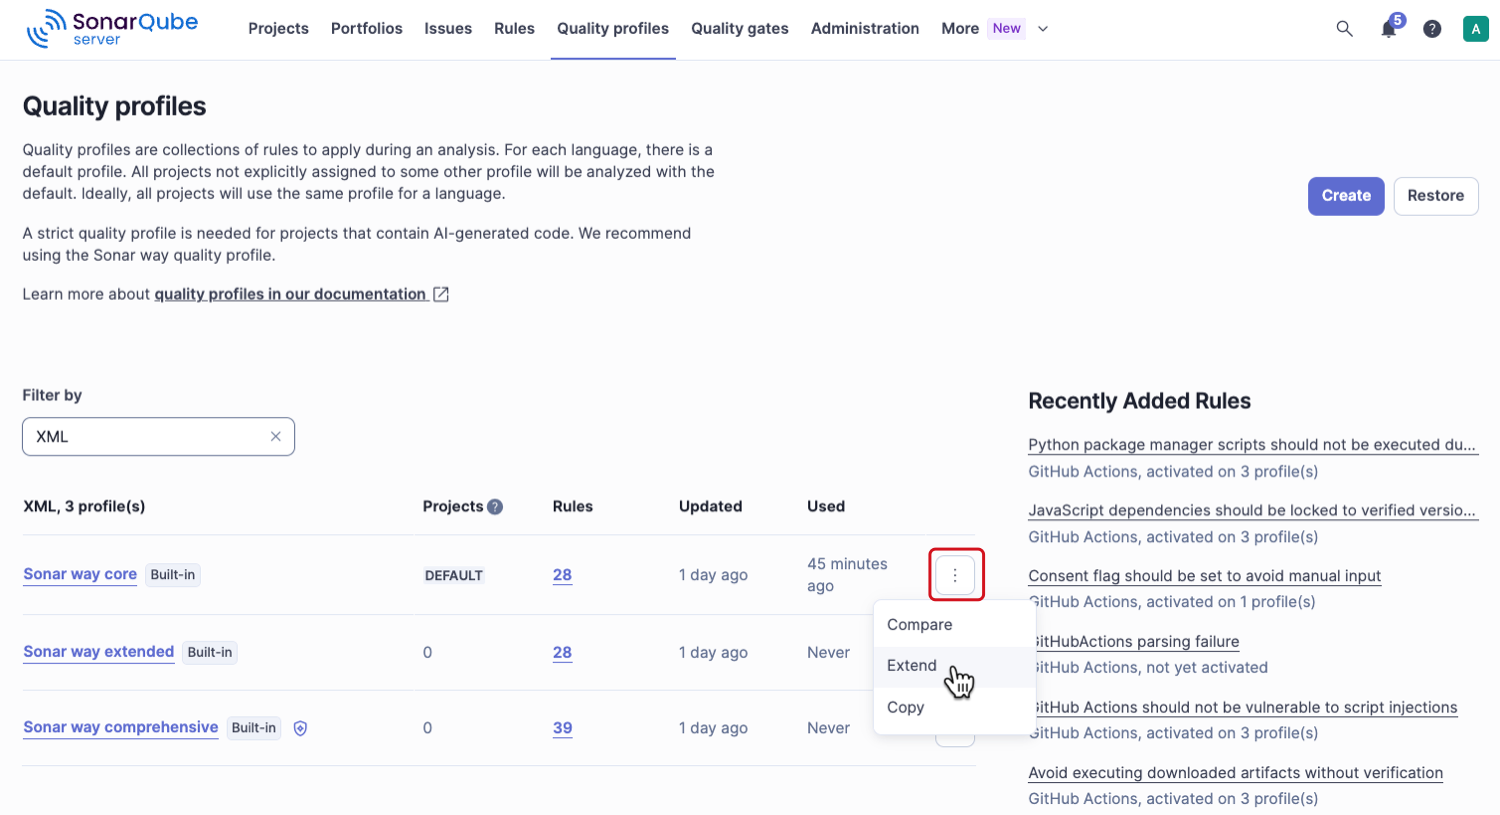Open Portfolios in top navigation
The image size is (1500, 815).
367,29
